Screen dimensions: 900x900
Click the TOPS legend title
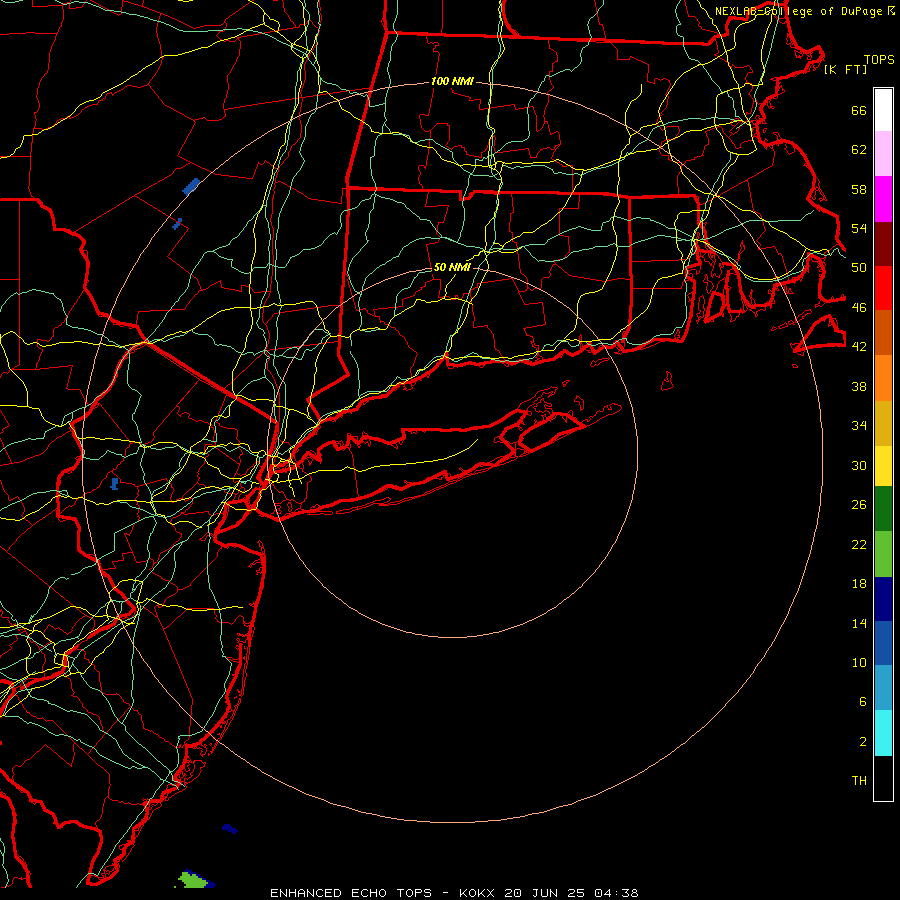click(879, 59)
